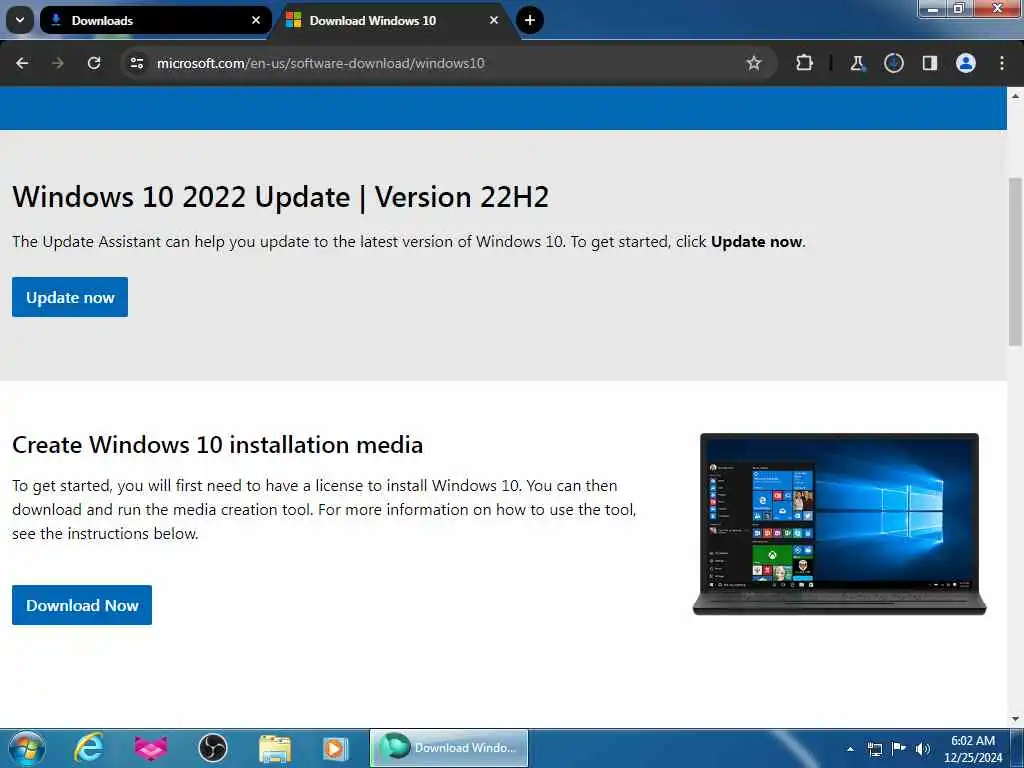Open OBS Studio from taskbar
Screen dimensions: 1024x768
(213, 748)
